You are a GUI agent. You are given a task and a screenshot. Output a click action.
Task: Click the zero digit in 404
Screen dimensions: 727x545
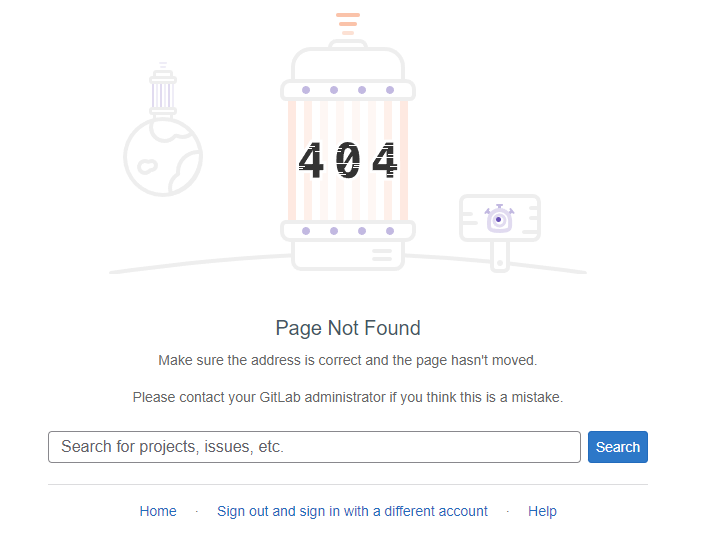pyautogui.click(x=348, y=160)
